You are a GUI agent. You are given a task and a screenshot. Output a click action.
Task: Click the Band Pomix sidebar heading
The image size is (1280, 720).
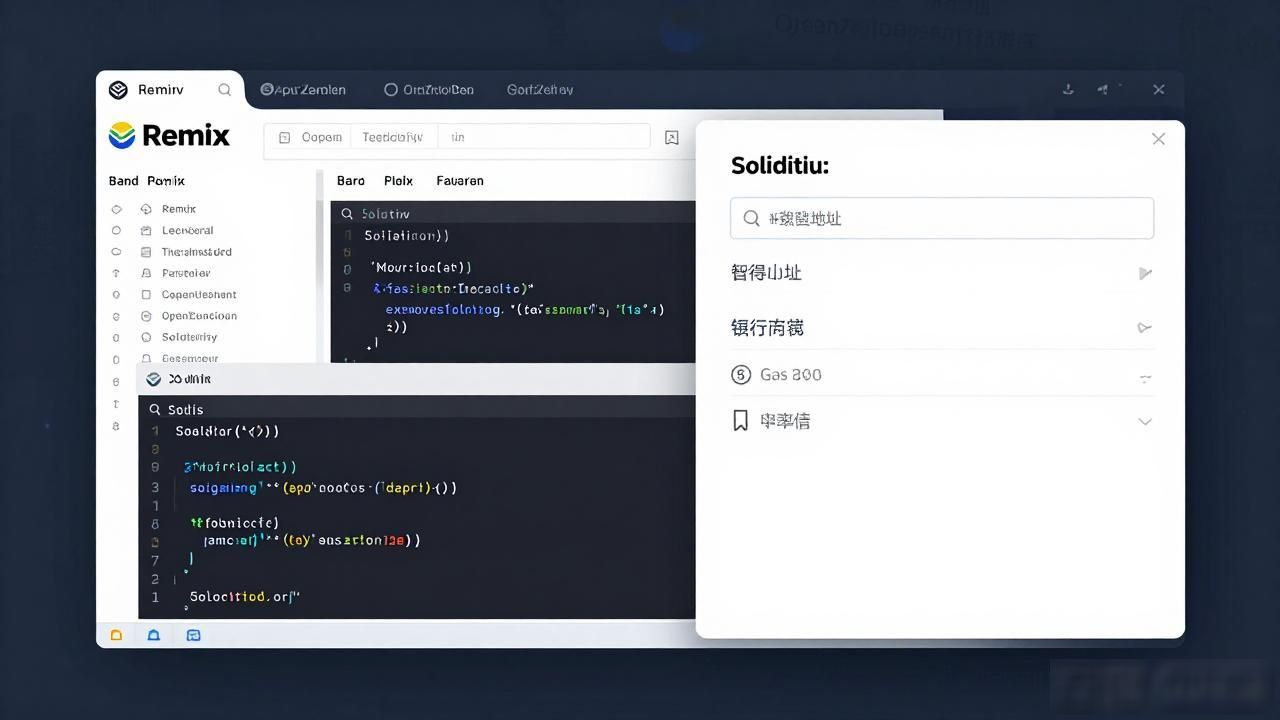click(x=147, y=181)
